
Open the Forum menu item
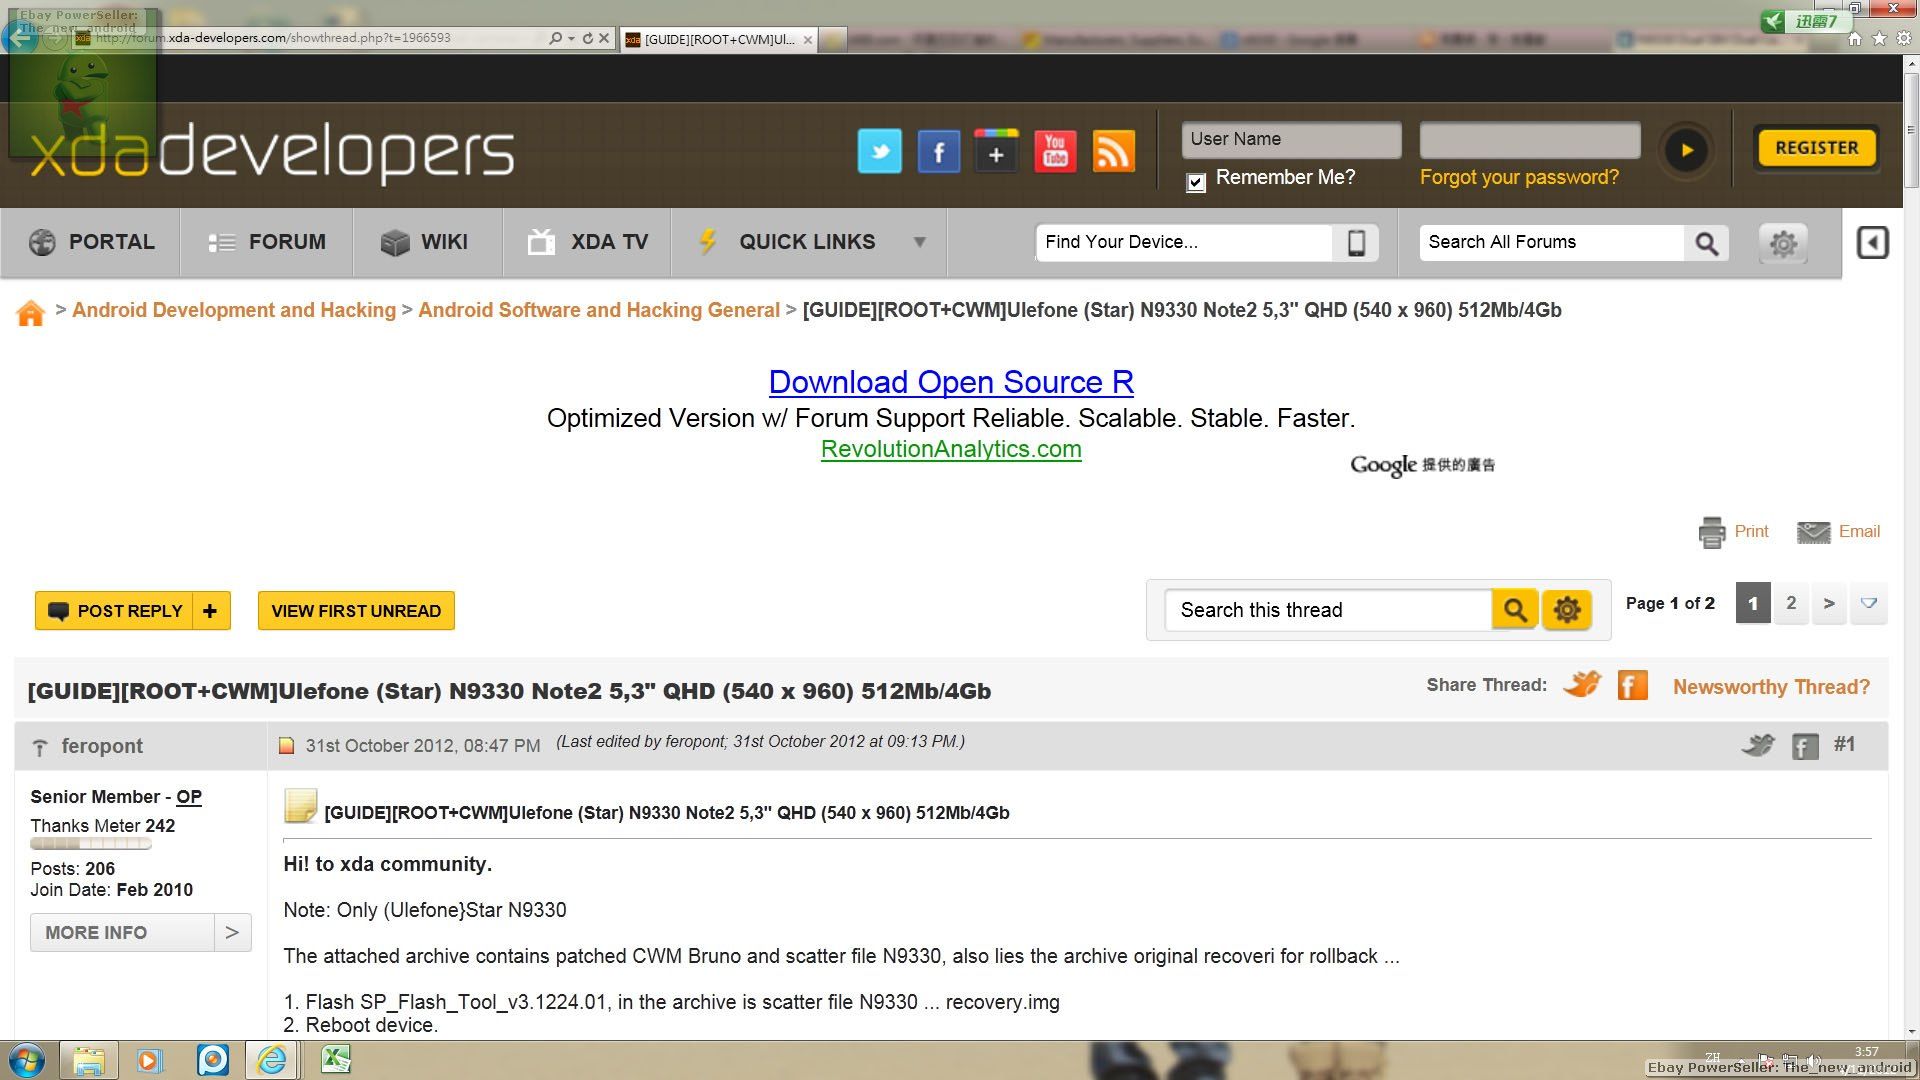[267, 242]
